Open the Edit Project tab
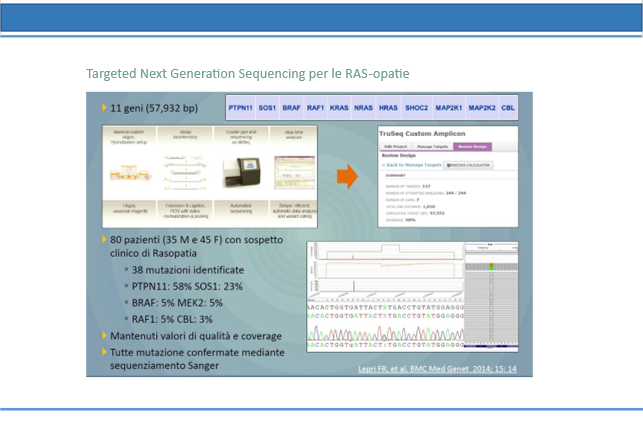Screen dimensions: 643x428 (x=395, y=146)
